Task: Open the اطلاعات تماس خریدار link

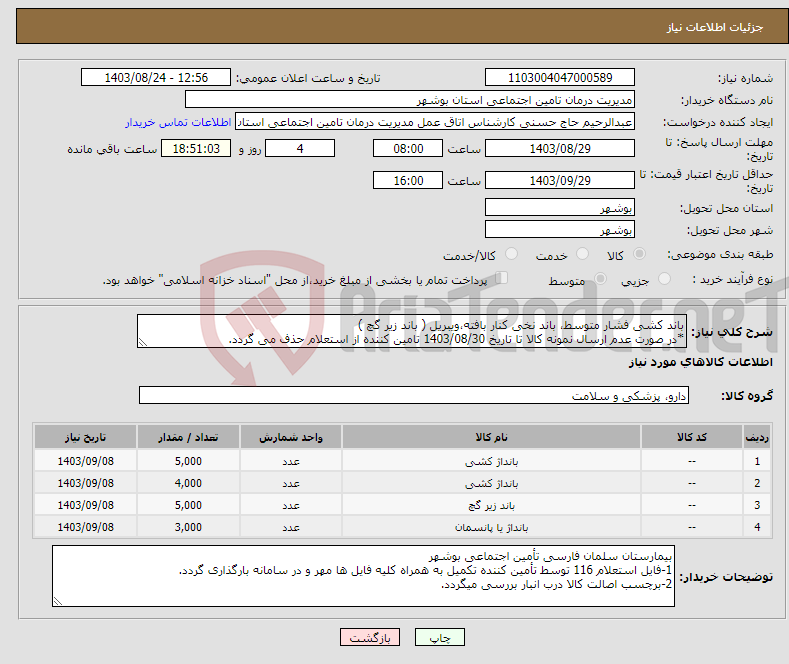Action: [178, 122]
